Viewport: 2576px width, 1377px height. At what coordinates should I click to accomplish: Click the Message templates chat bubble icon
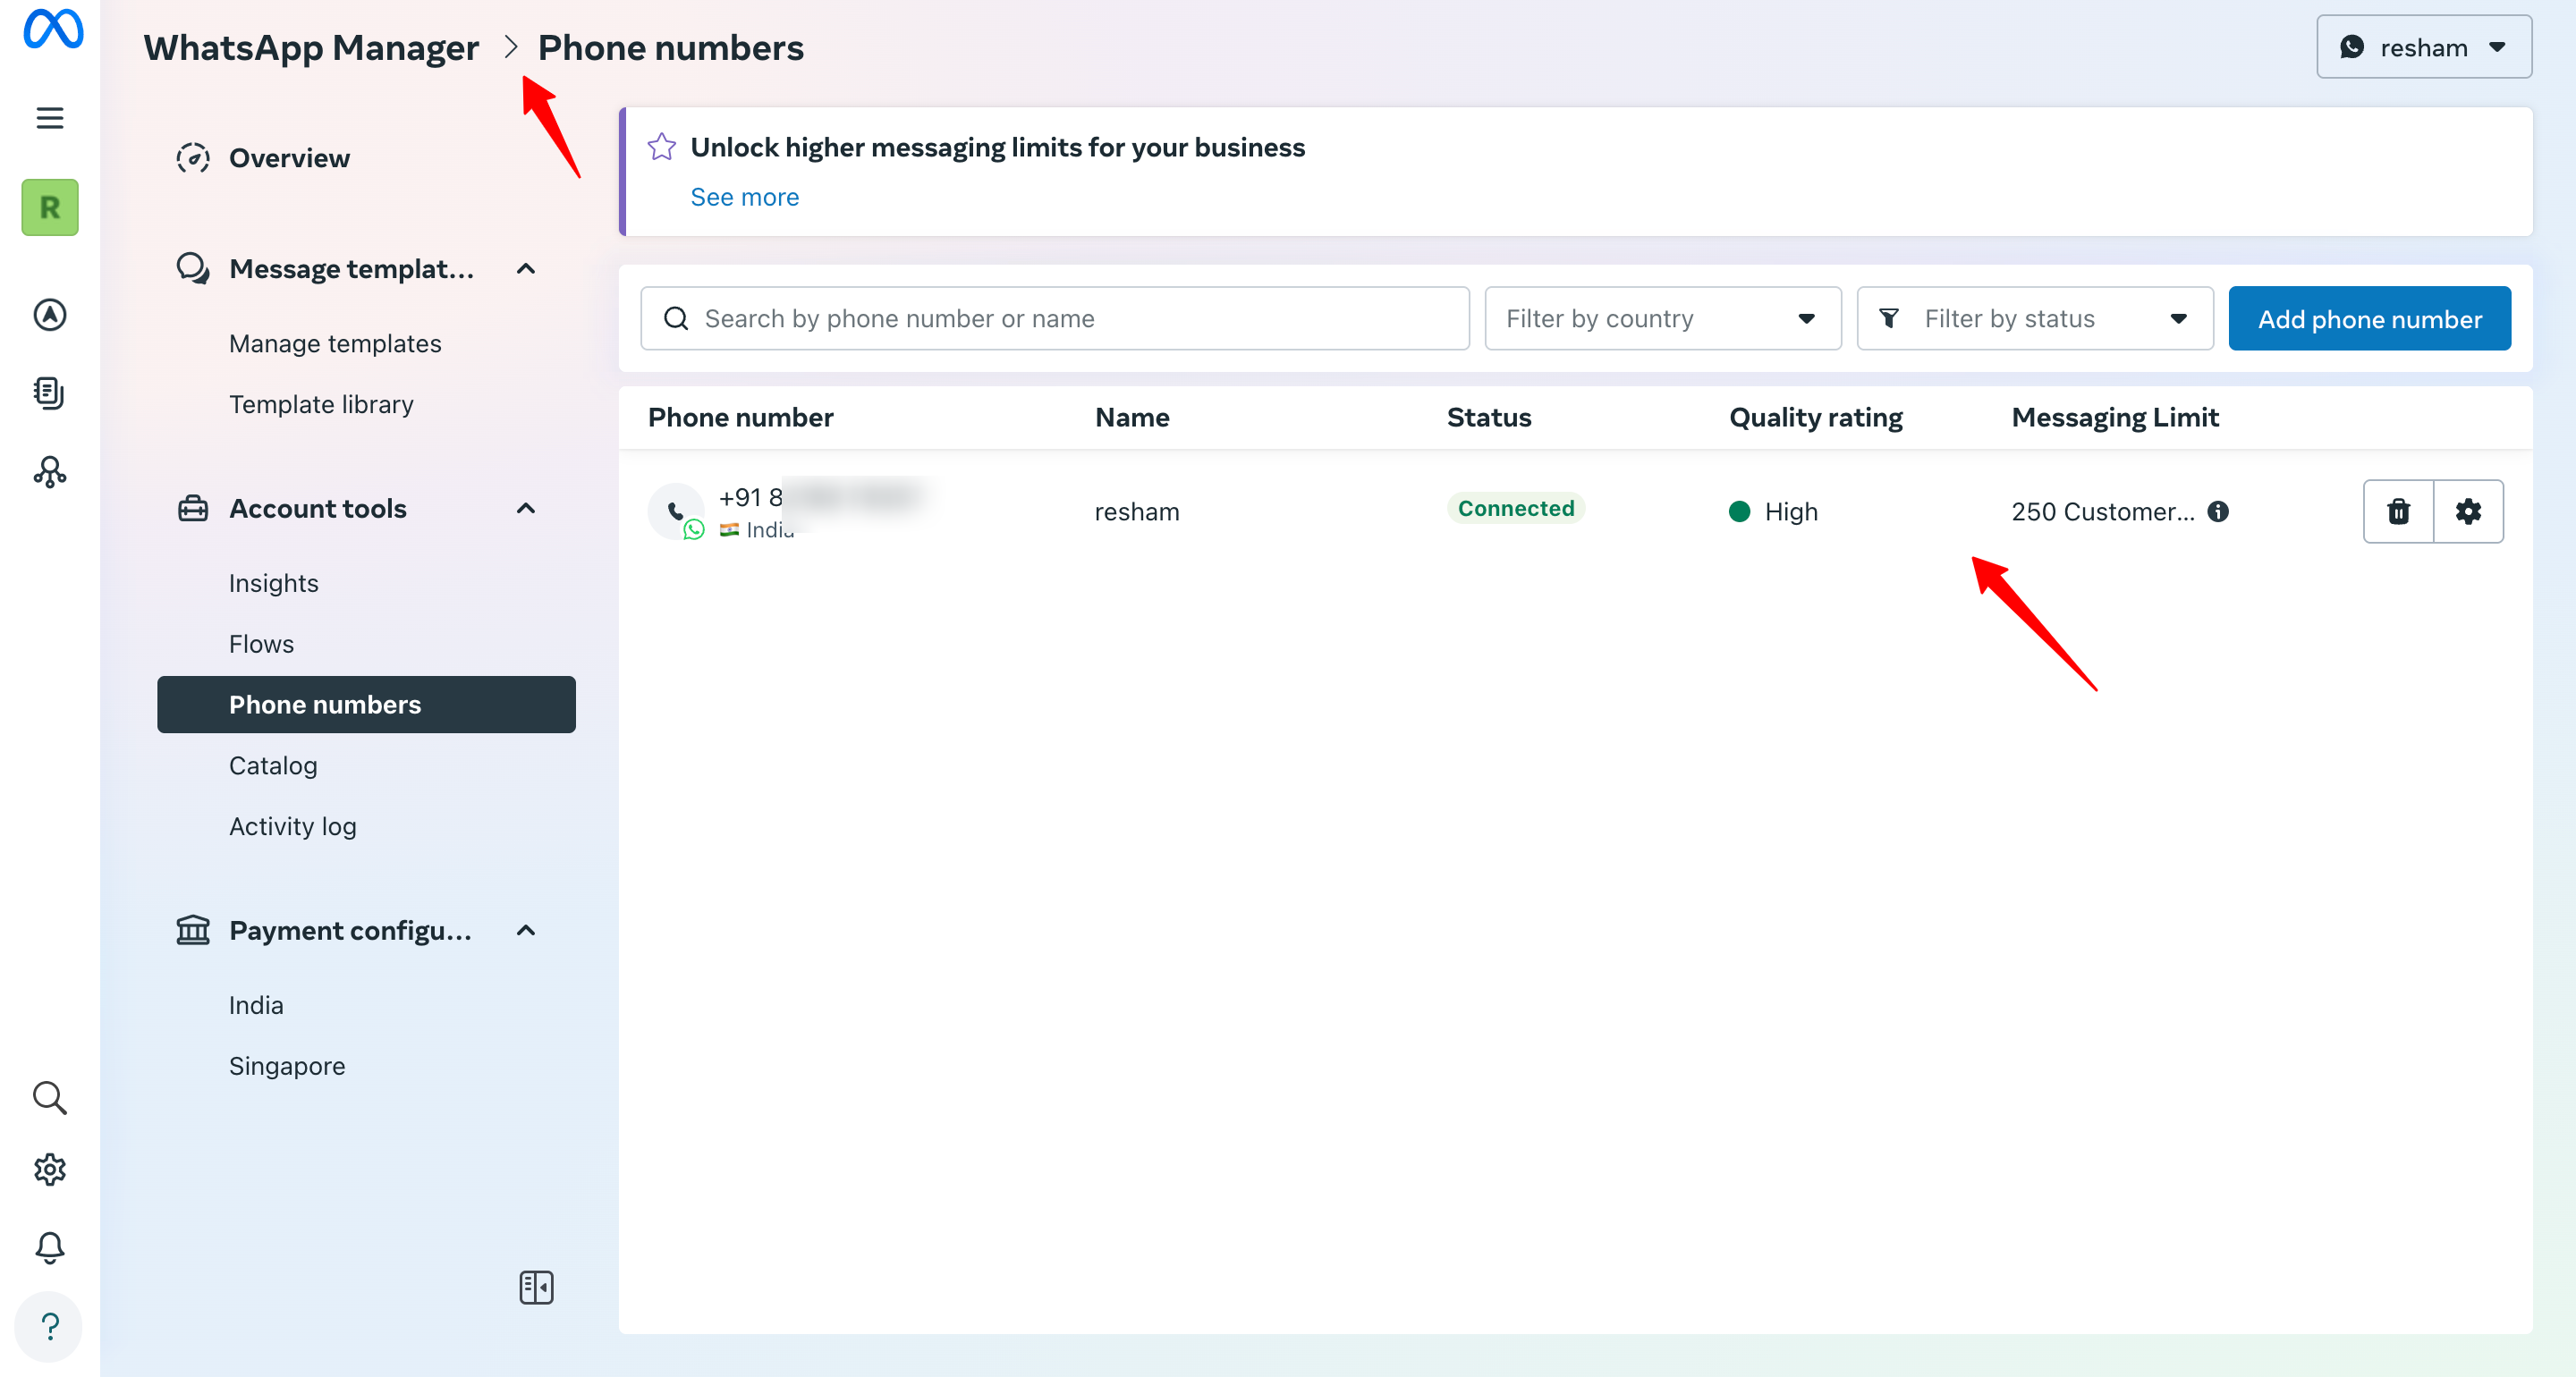click(x=193, y=268)
